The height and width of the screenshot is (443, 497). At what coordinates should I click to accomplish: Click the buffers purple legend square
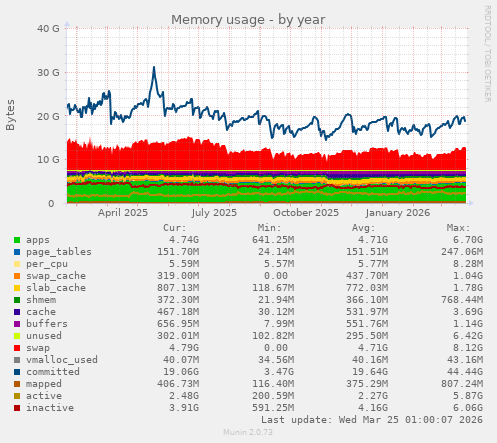click(x=17, y=324)
